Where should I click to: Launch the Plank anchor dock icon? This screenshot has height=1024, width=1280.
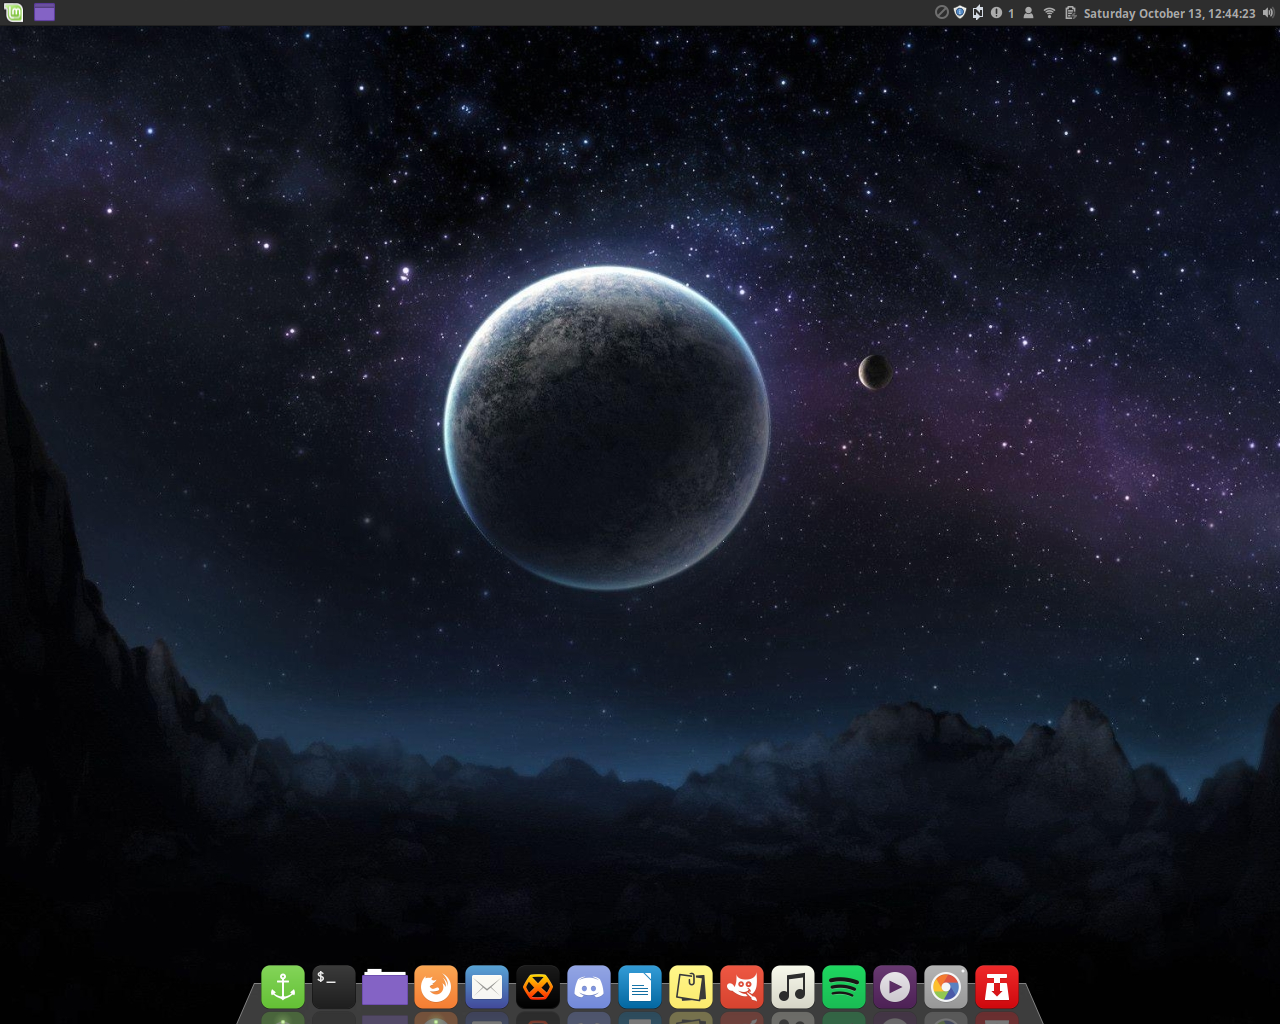283,987
